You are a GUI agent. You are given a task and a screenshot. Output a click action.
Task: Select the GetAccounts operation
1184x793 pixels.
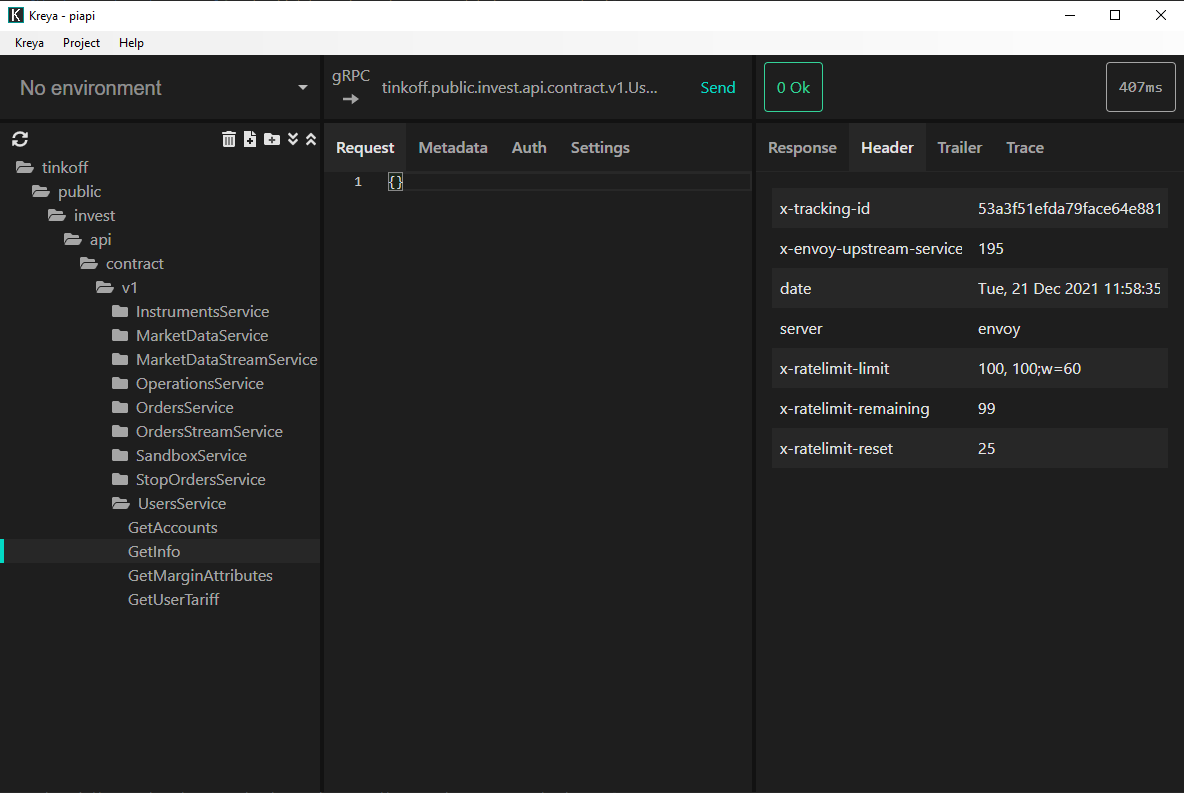pos(172,528)
